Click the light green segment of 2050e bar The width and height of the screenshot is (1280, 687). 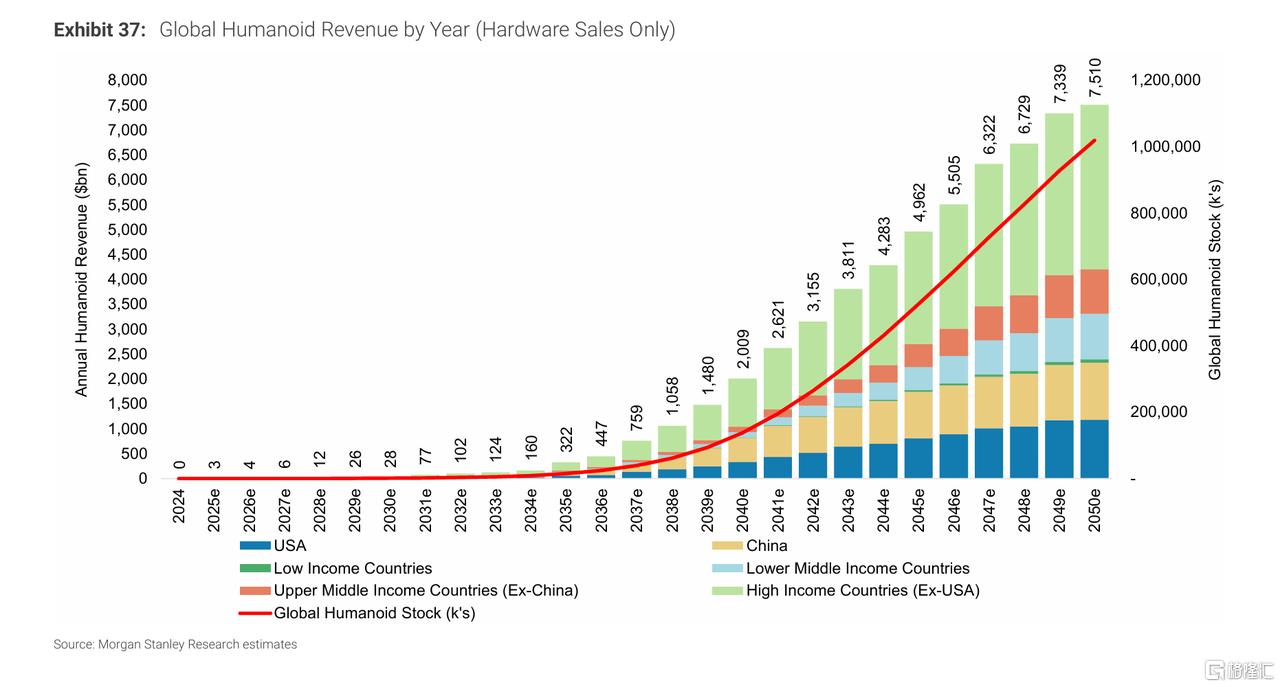1095,187
